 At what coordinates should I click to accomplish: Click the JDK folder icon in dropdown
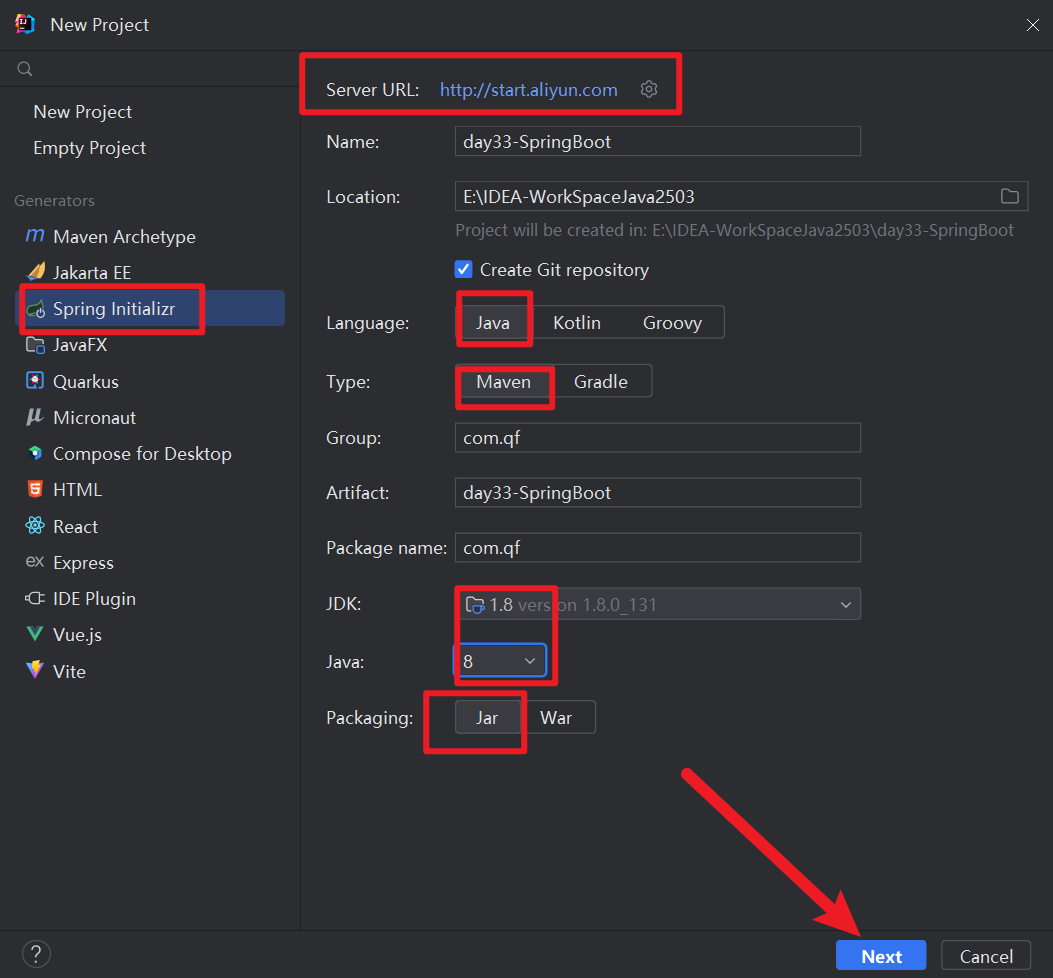475,605
